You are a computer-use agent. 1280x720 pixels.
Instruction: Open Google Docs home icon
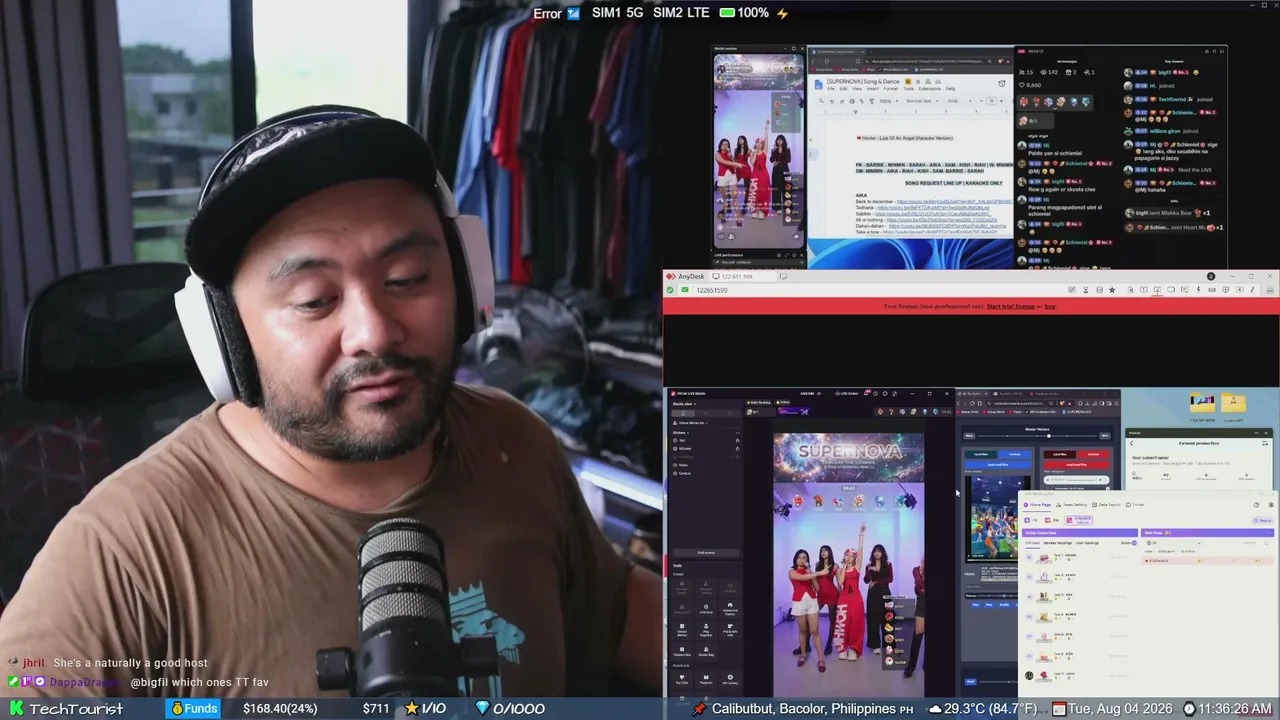[818, 84]
